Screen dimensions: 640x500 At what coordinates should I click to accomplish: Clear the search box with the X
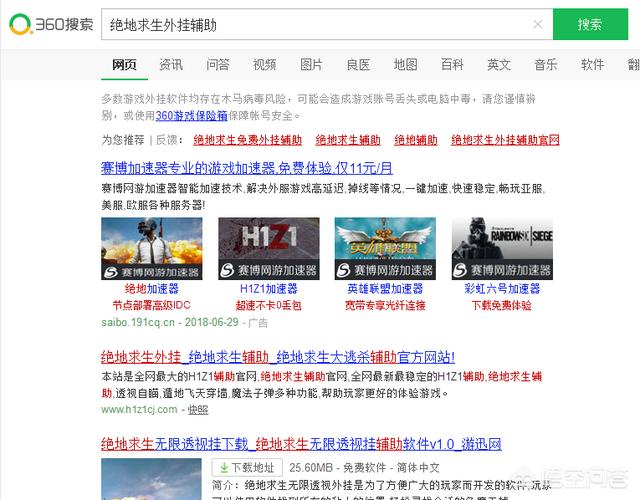coord(538,24)
